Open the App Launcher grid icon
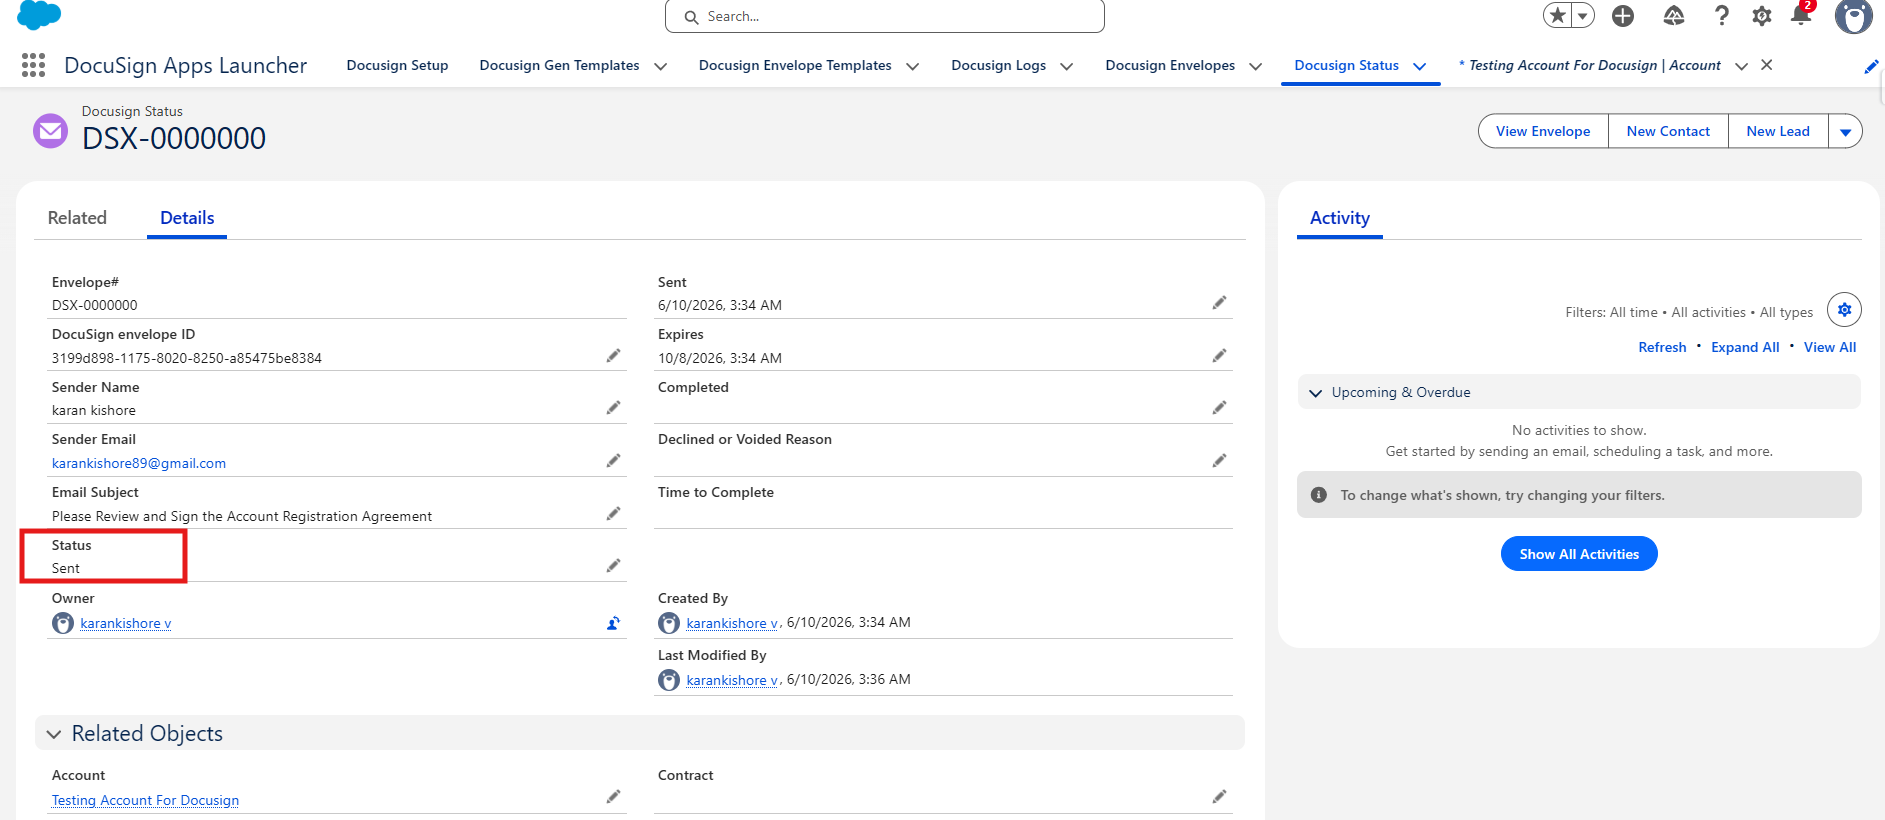 pos(33,65)
